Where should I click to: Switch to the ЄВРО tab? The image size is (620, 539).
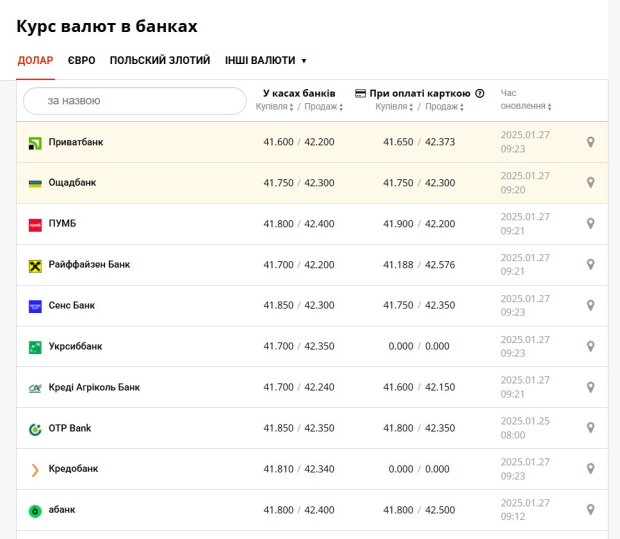pyautogui.click(x=81, y=60)
